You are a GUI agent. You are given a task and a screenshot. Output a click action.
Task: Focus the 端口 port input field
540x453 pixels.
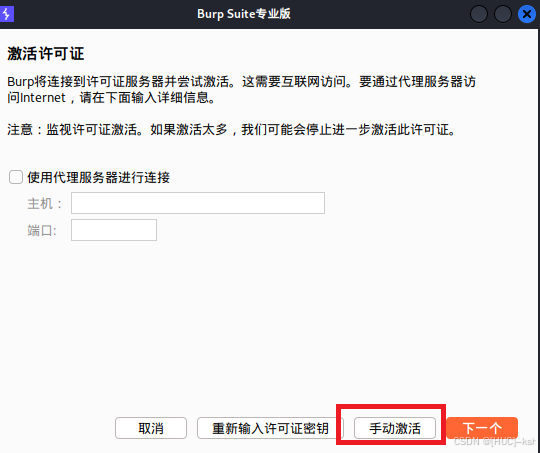tap(114, 230)
